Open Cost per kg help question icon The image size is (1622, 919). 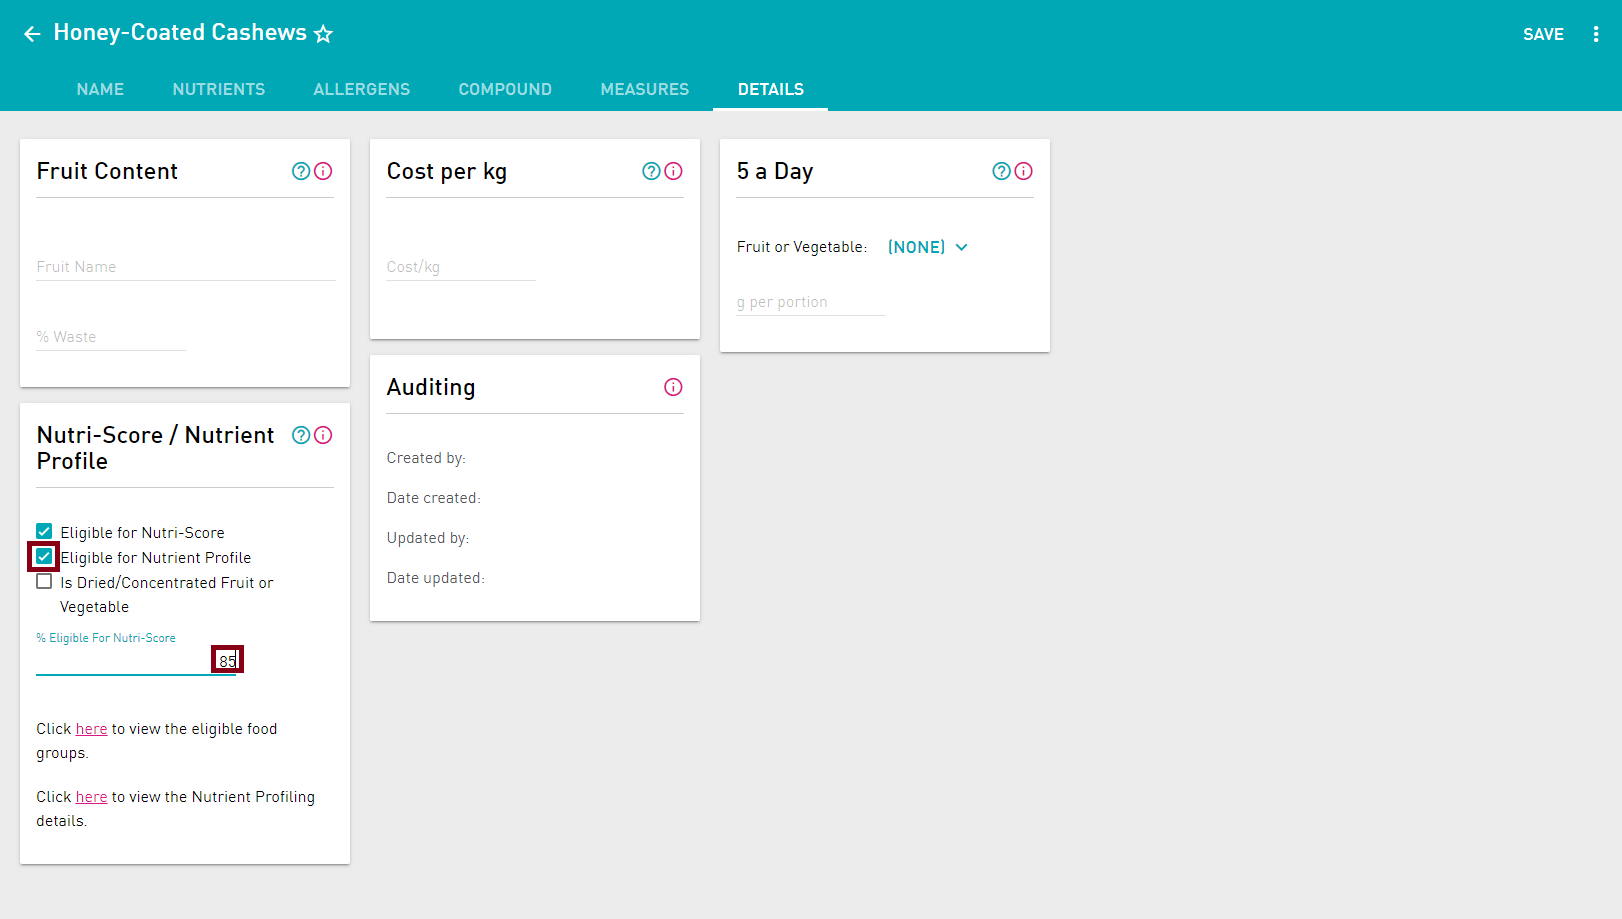coord(651,171)
